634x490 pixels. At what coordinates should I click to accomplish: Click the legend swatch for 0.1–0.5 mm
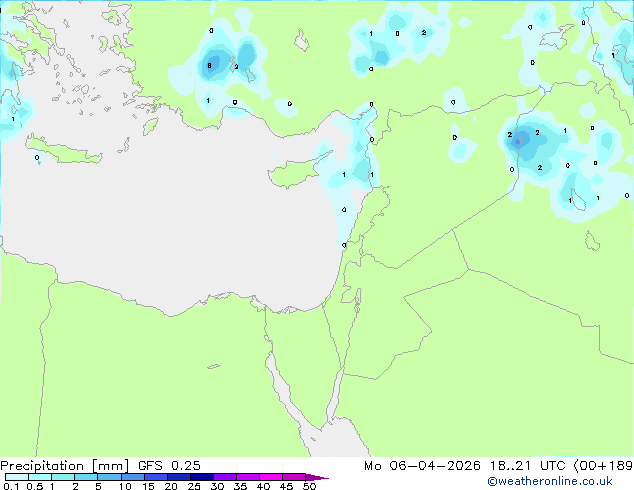17,477
